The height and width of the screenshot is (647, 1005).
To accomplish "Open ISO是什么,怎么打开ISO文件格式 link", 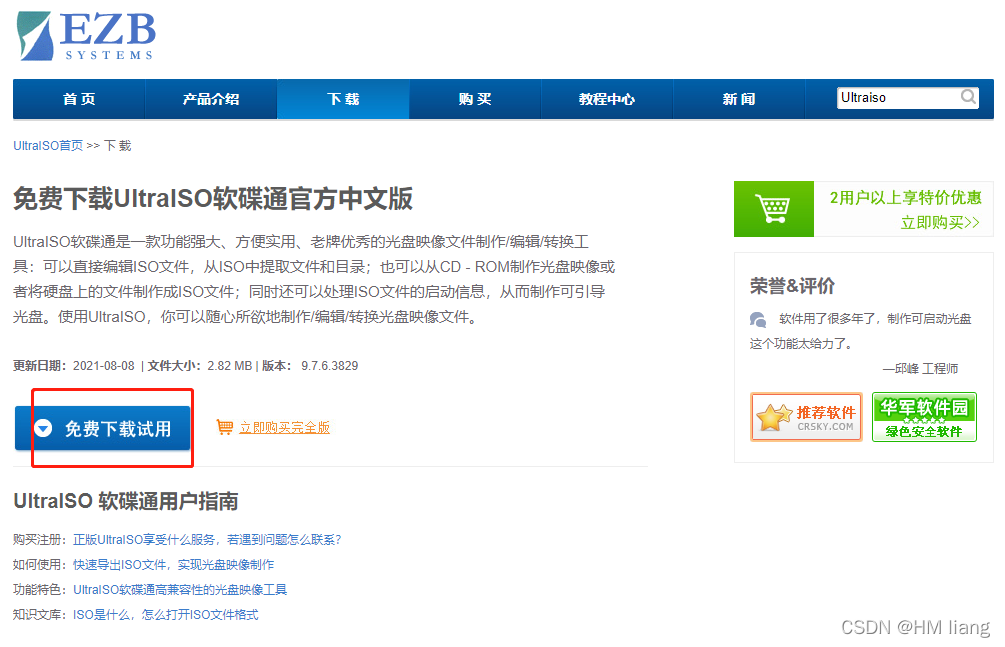I will point(165,615).
